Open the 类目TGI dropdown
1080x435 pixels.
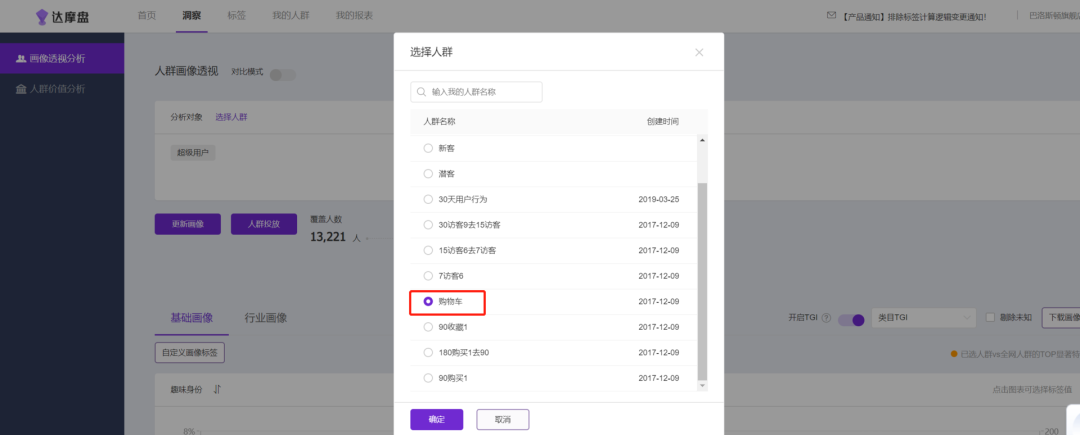coord(923,318)
